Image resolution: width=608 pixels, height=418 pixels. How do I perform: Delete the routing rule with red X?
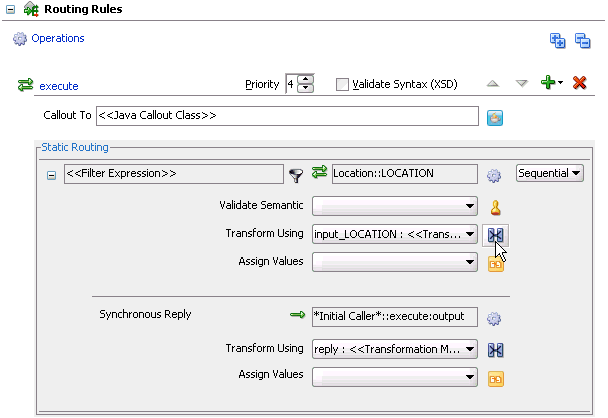[x=579, y=83]
